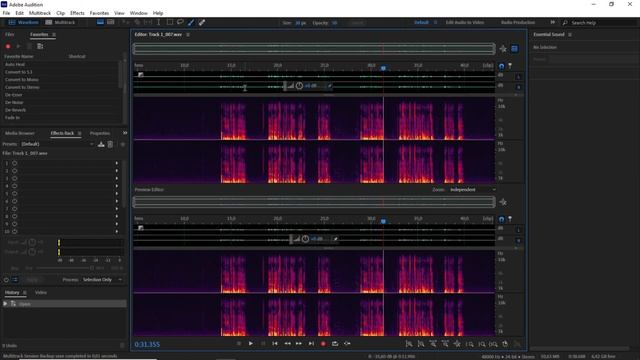
Task: Click Zoom In Time icon
Action: [433, 344]
